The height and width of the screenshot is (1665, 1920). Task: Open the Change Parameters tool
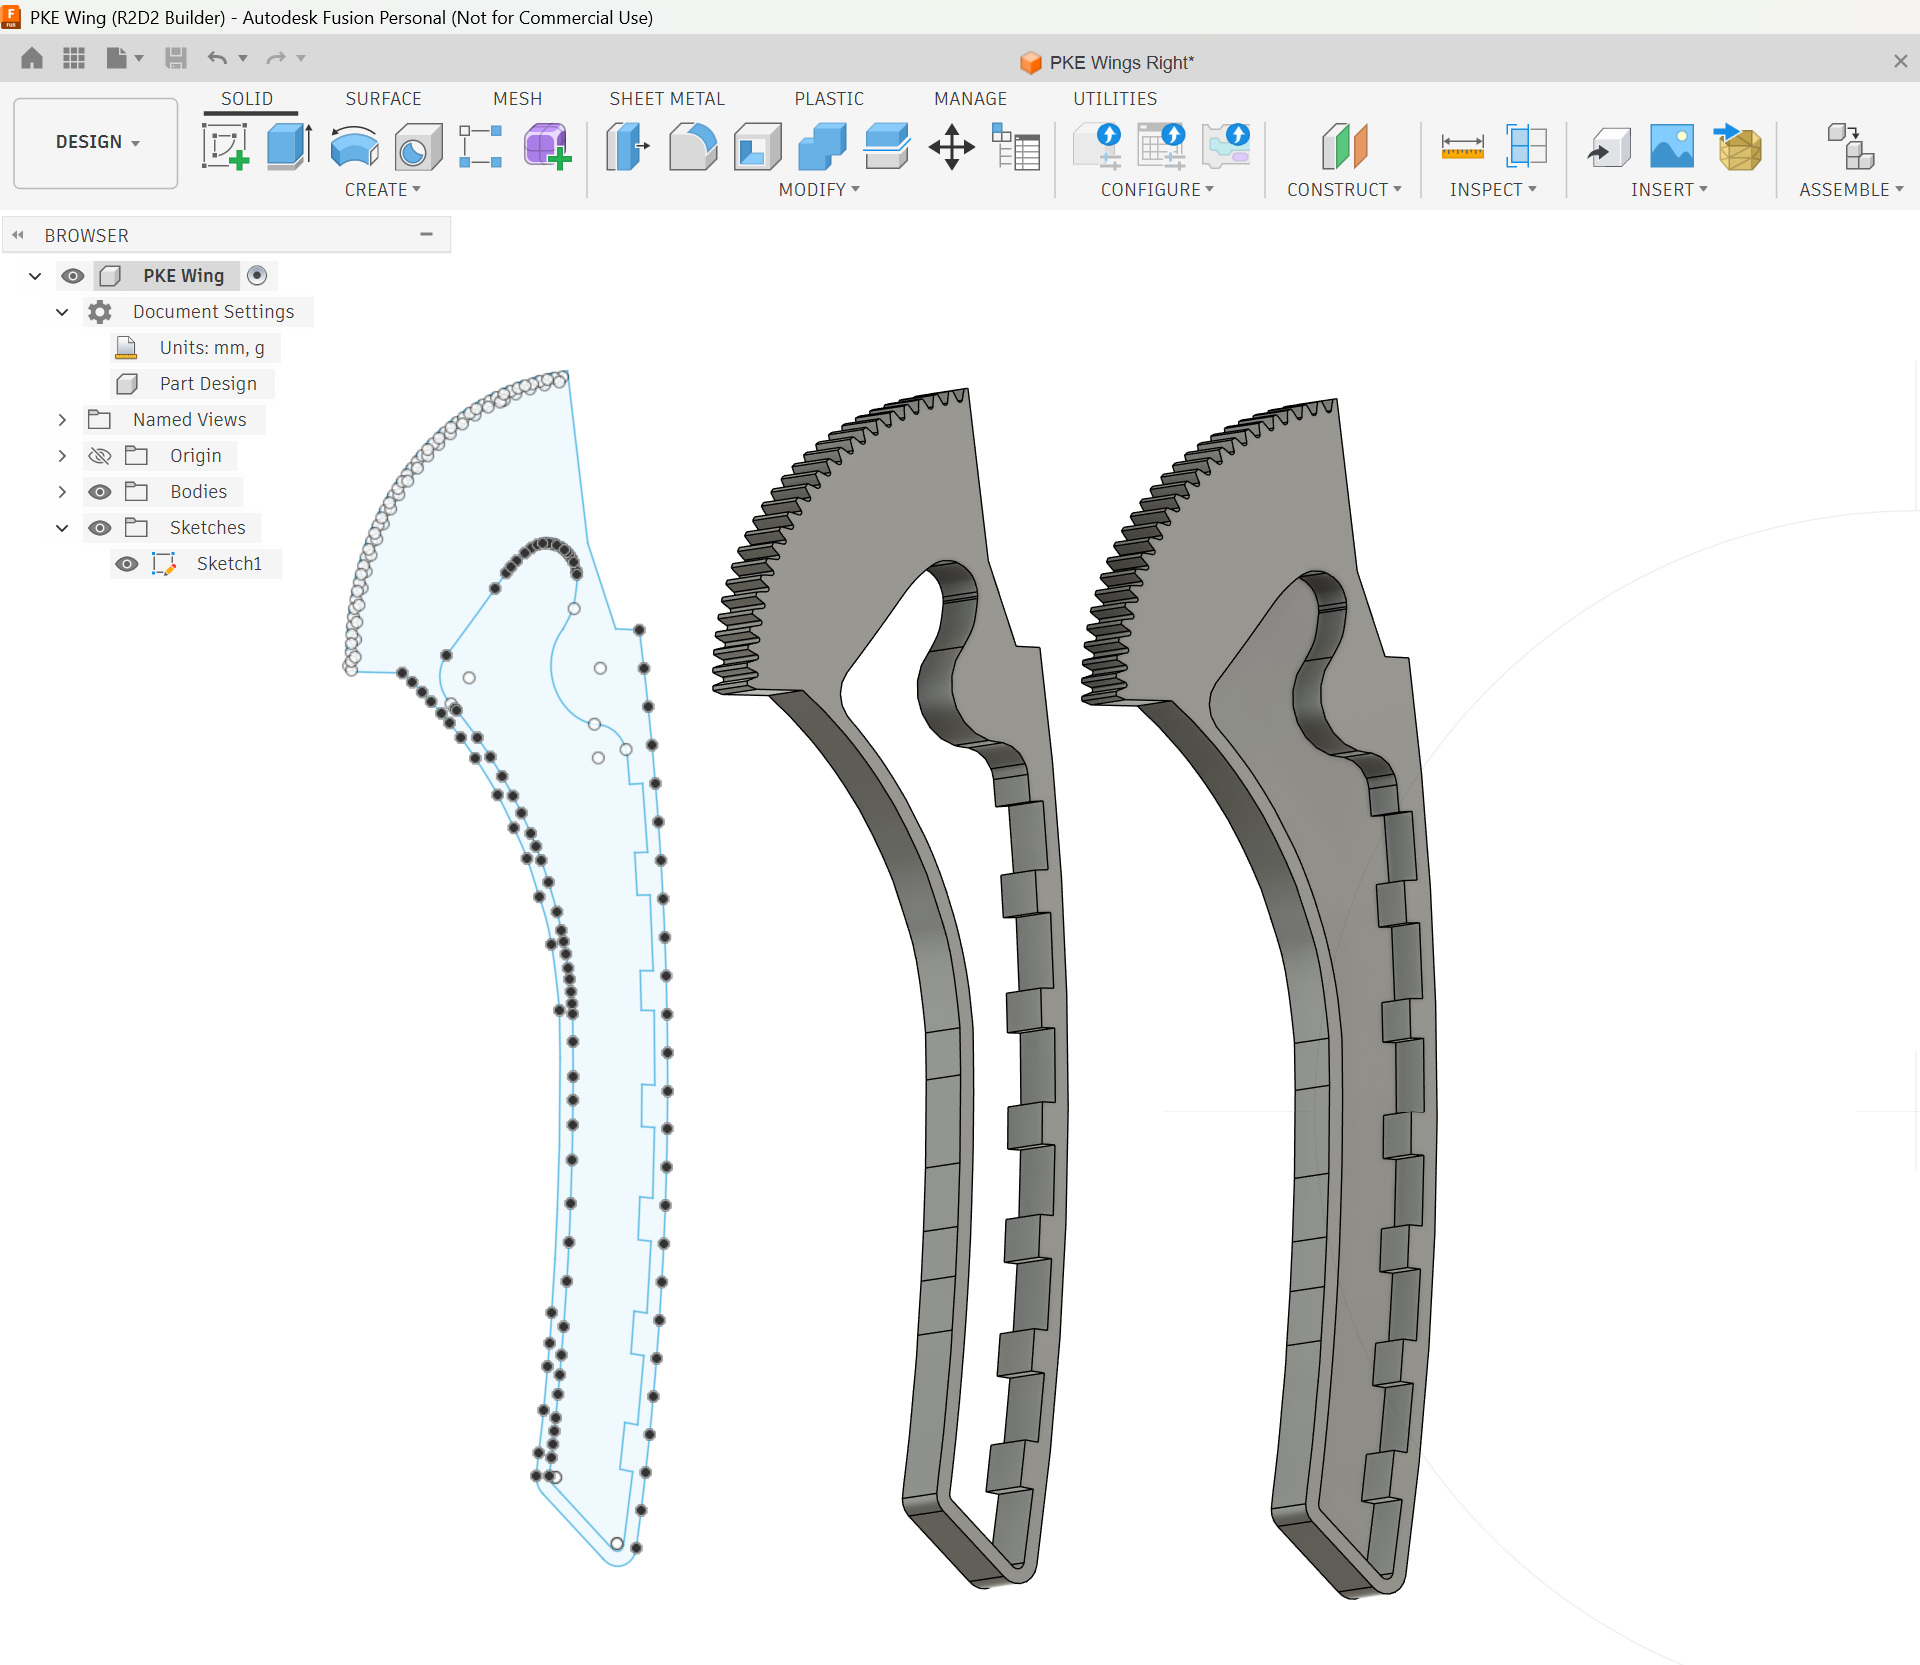(1016, 147)
